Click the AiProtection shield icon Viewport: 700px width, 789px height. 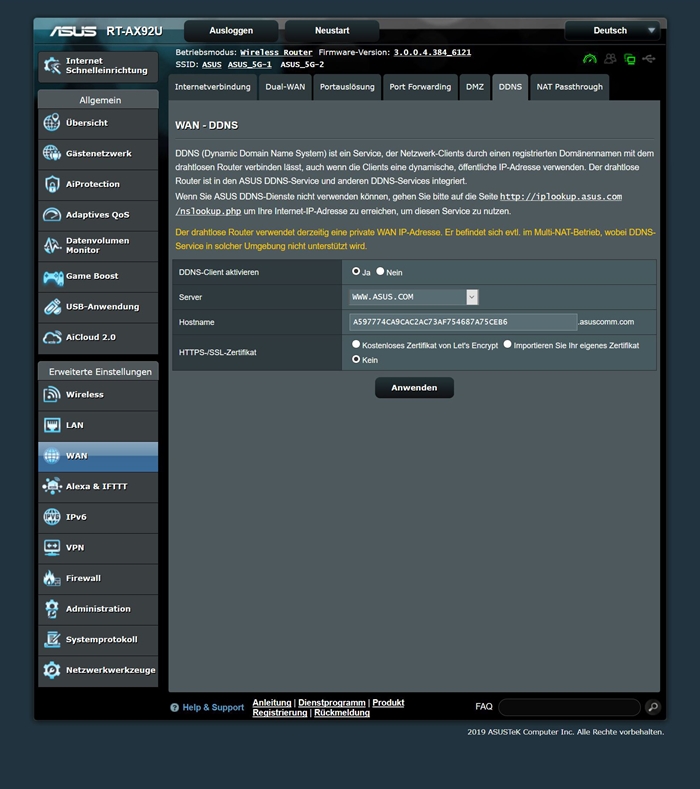pos(52,184)
